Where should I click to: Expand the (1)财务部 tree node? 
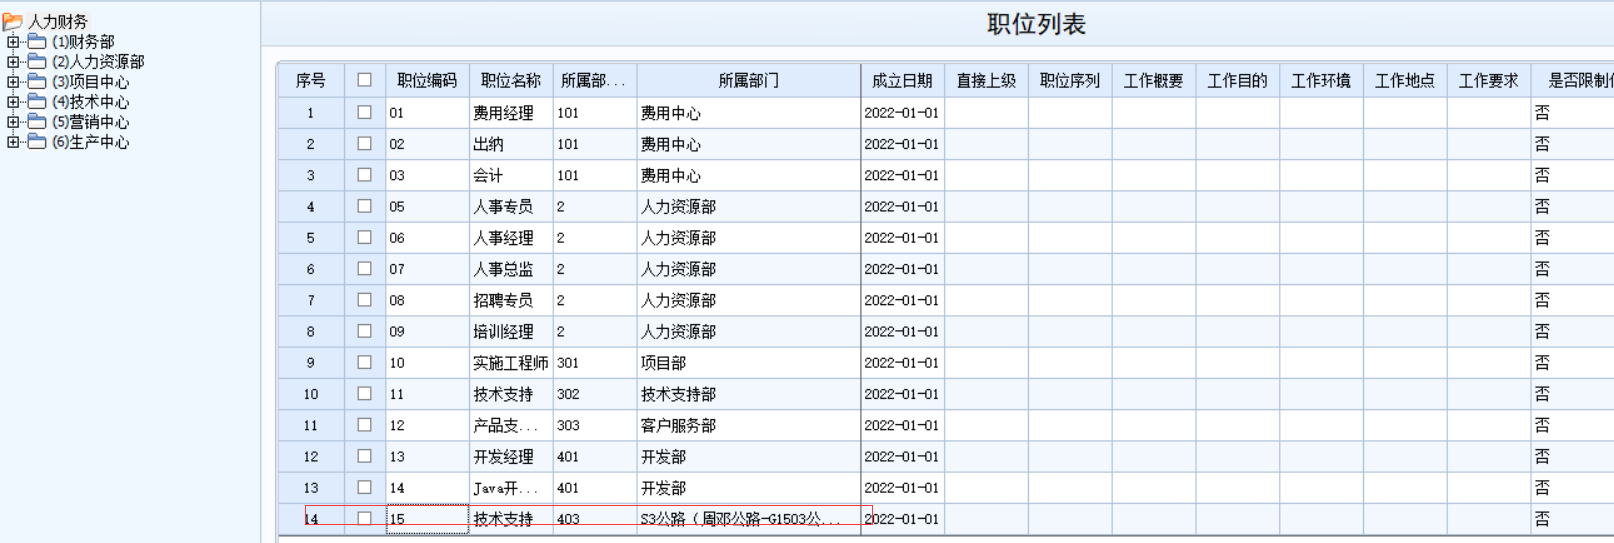[13, 42]
